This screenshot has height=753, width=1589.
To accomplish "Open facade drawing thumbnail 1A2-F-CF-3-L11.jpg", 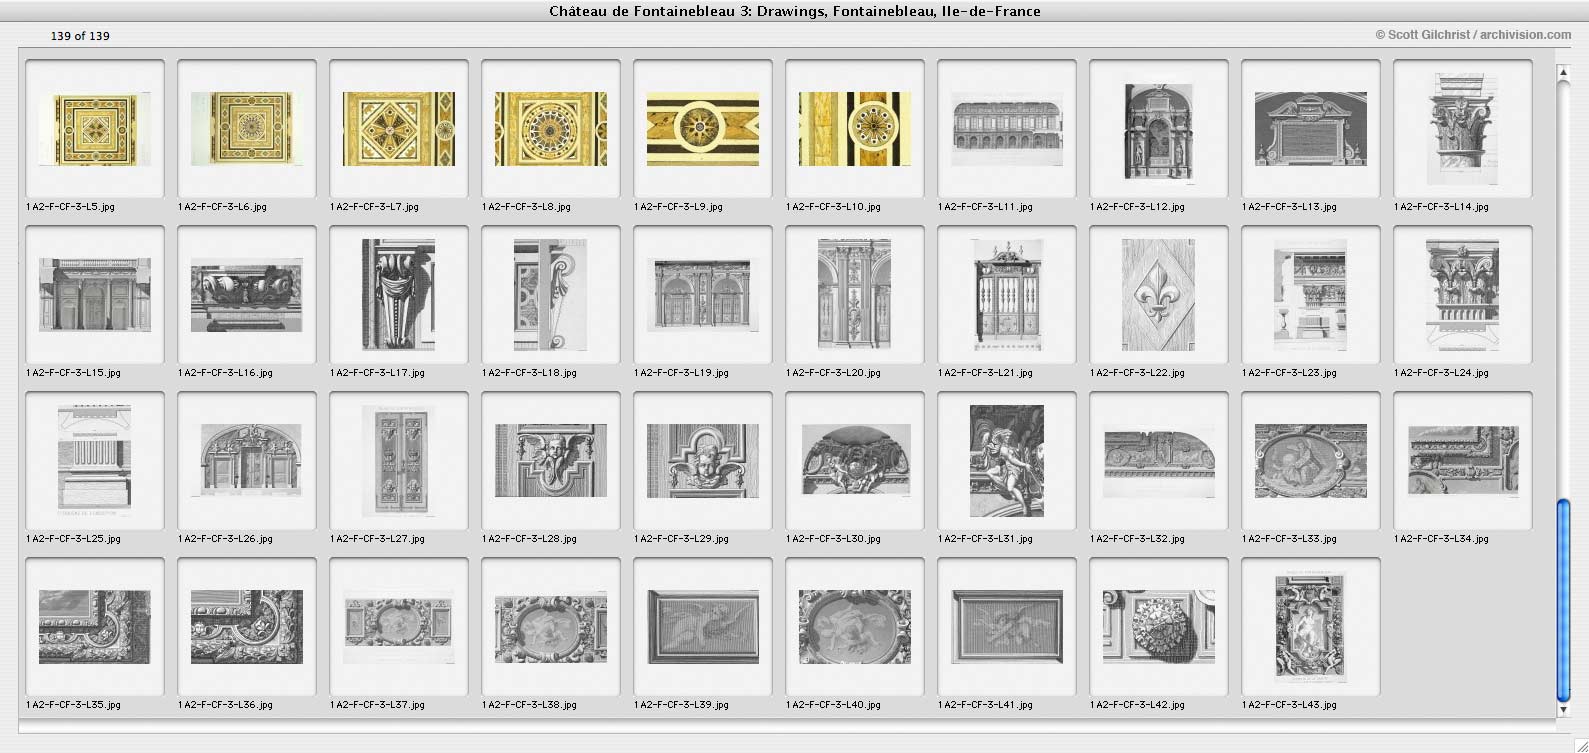I will (1007, 130).
